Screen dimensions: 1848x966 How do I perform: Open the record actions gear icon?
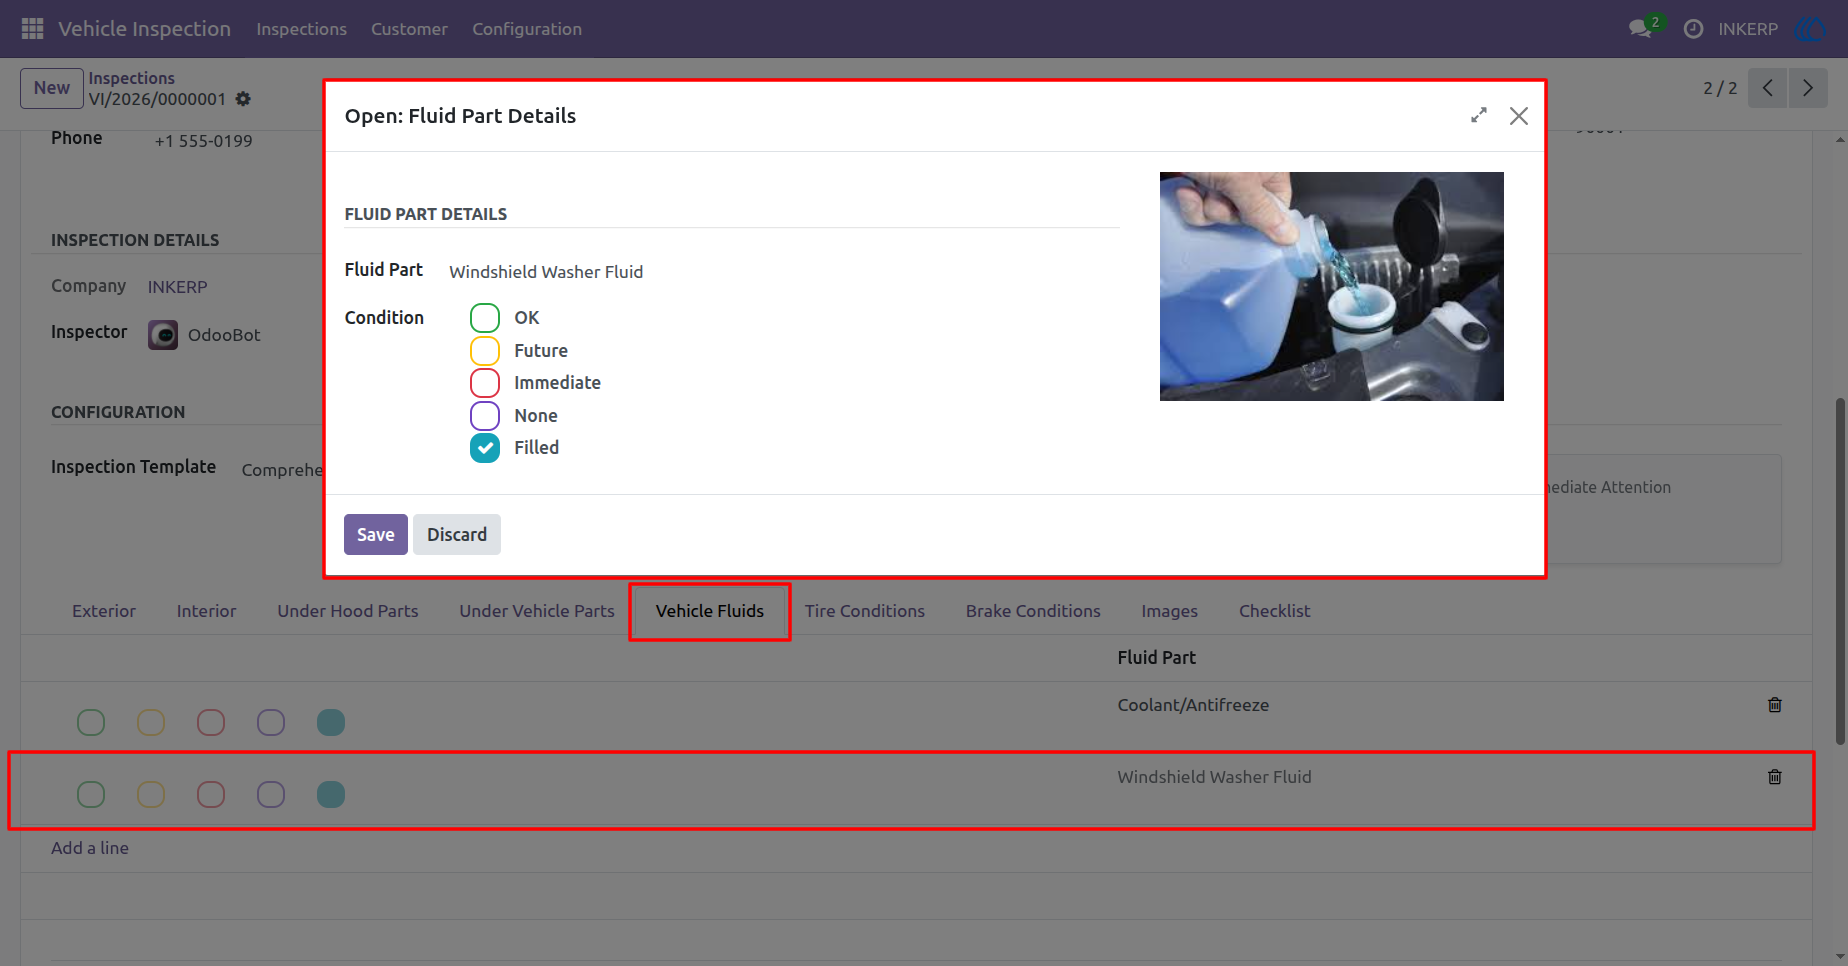(x=243, y=99)
